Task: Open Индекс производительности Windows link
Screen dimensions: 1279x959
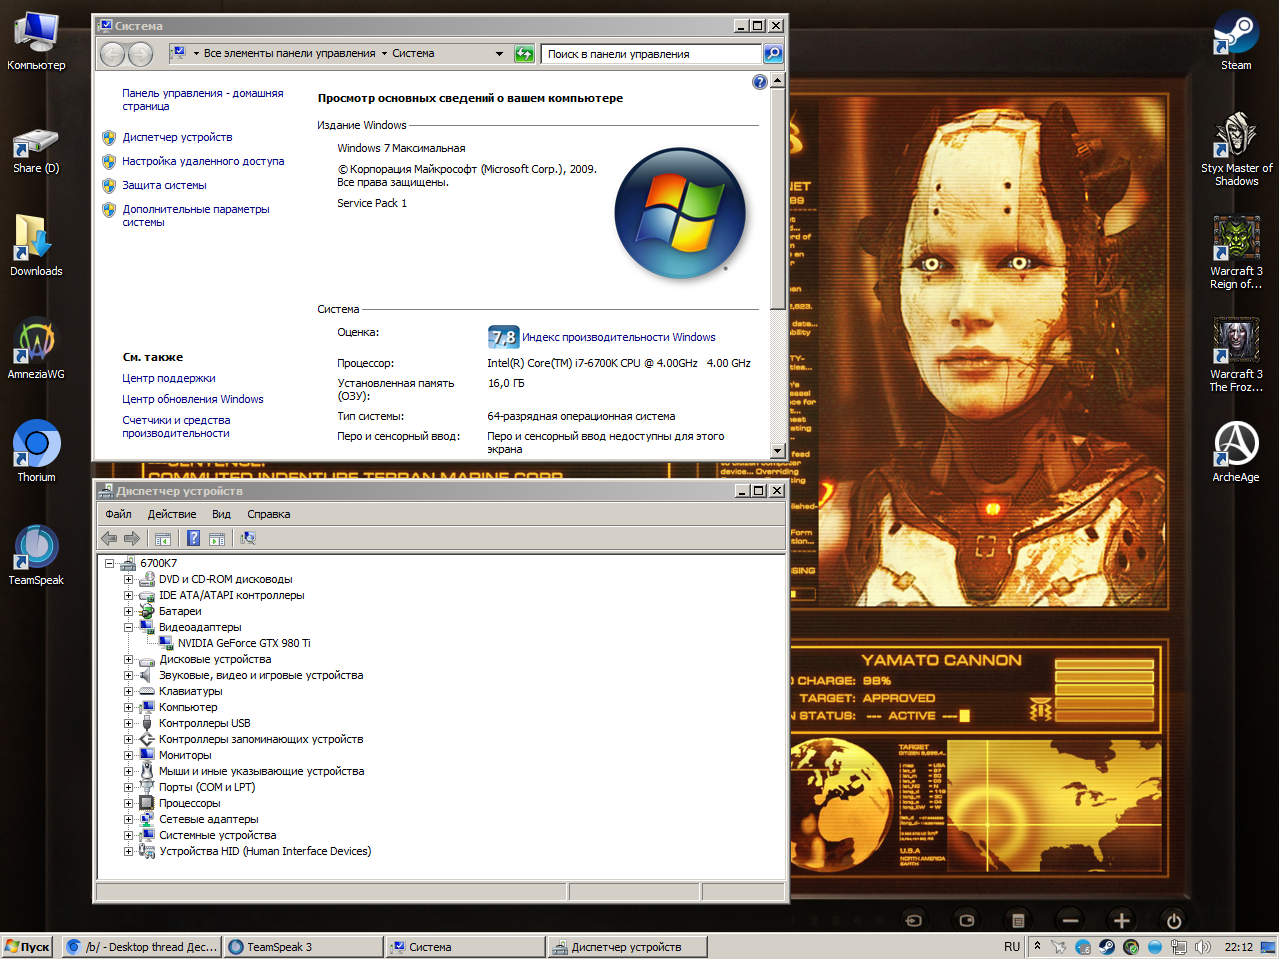Action: click(619, 337)
